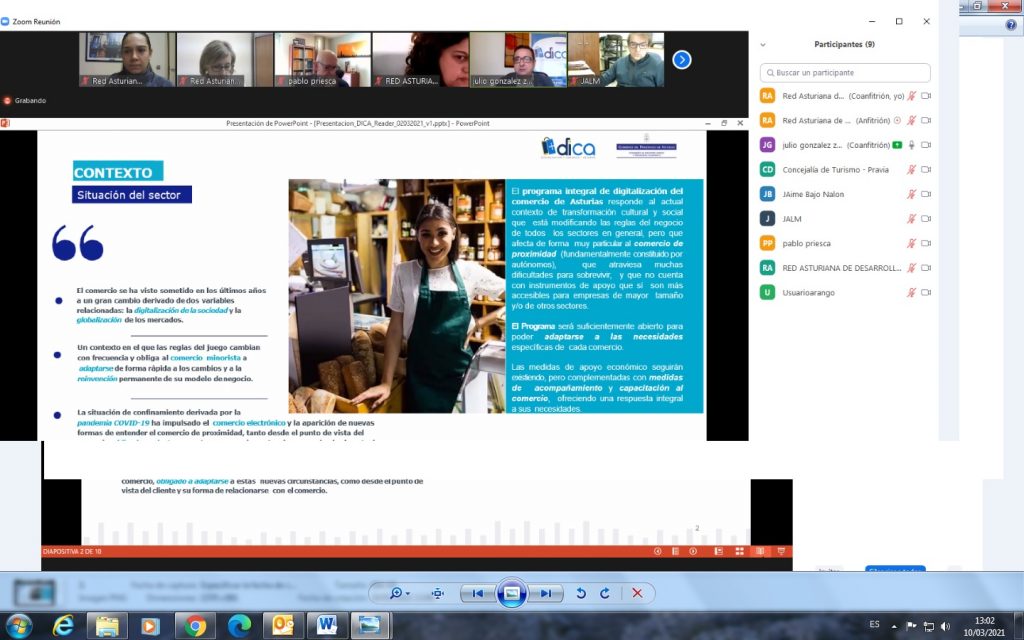Show more video thumbnails with right arrow
1024x640 pixels.
(x=682, y=60)
